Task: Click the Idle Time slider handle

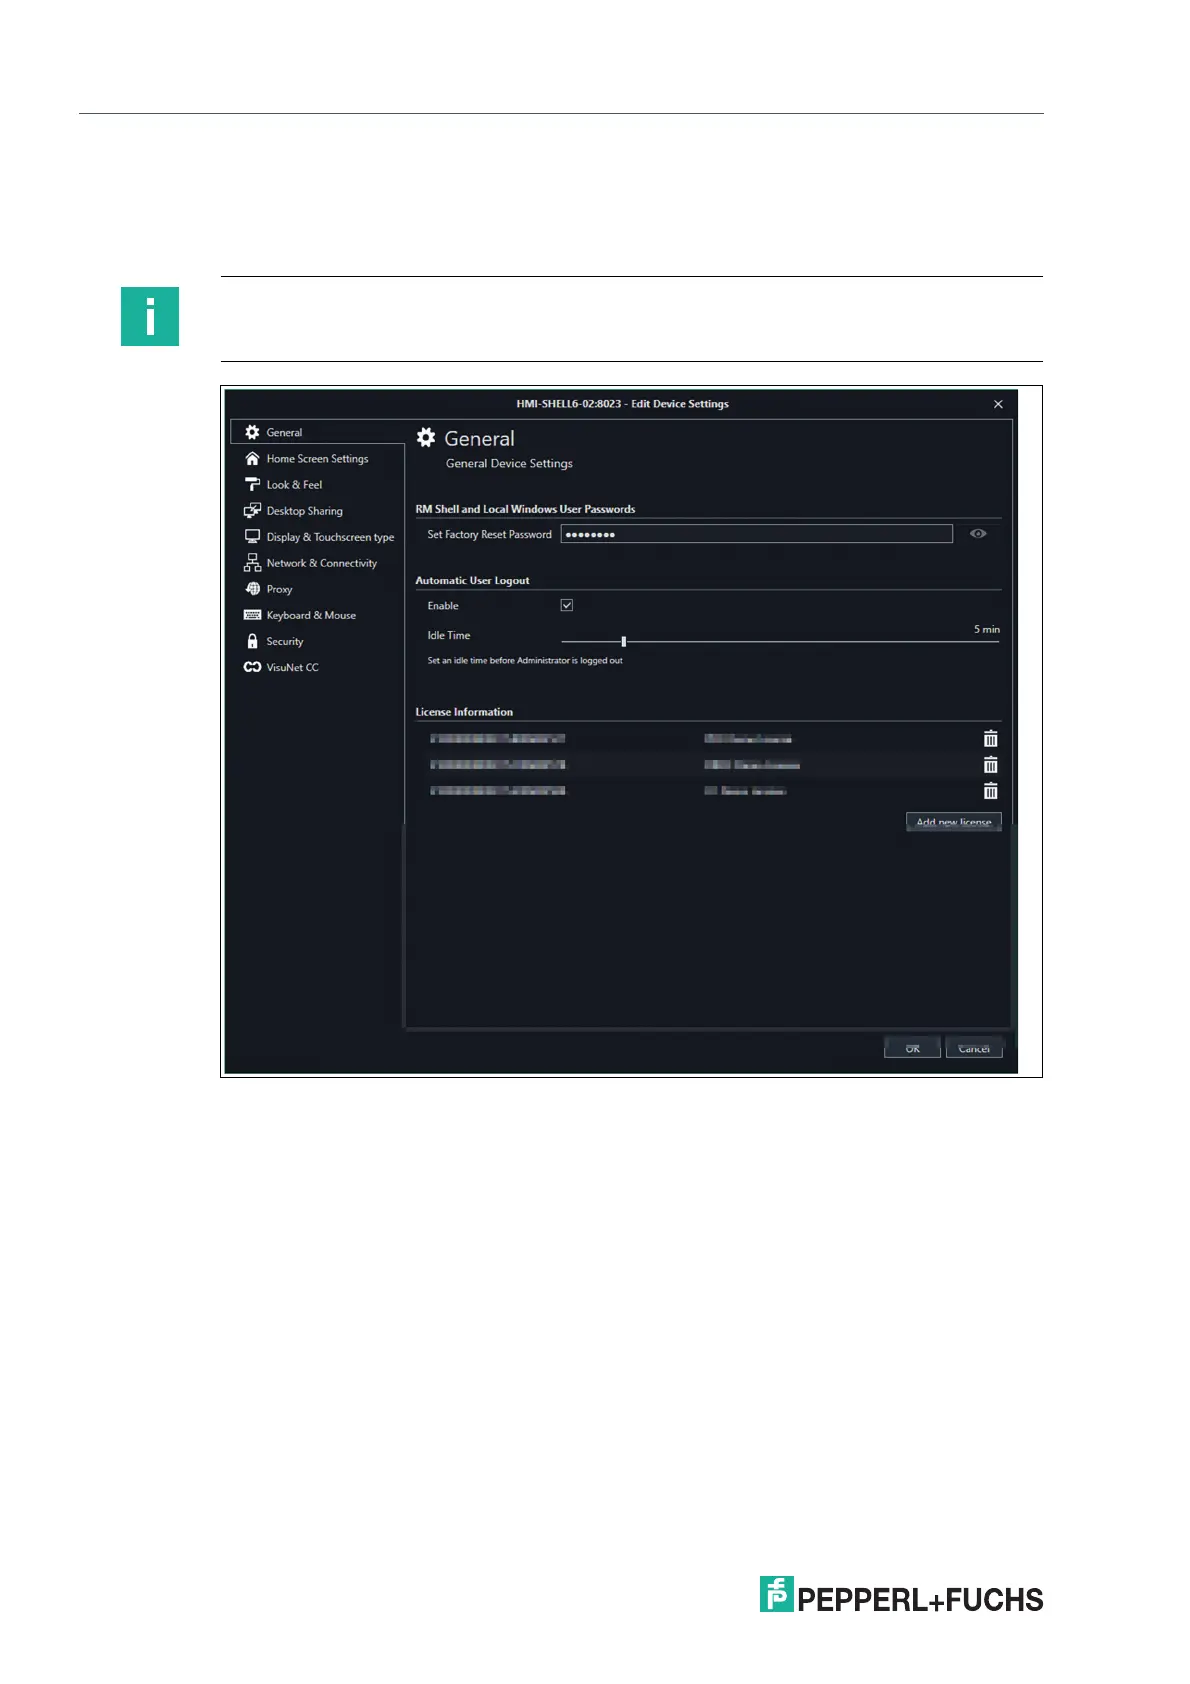Action: pos(623,641)
